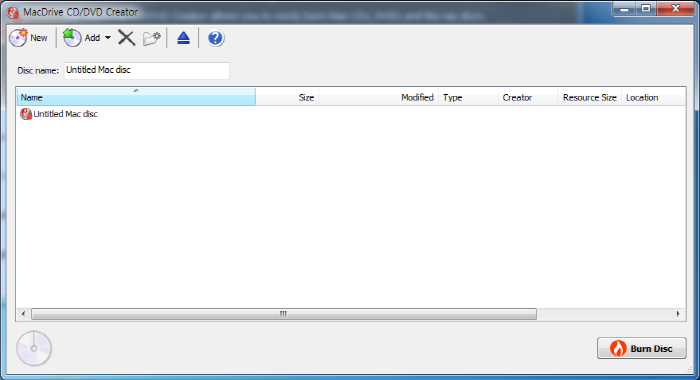Click the Delete X toolbar icon
Screen dimensions: 700x380
tap(126, 38)
